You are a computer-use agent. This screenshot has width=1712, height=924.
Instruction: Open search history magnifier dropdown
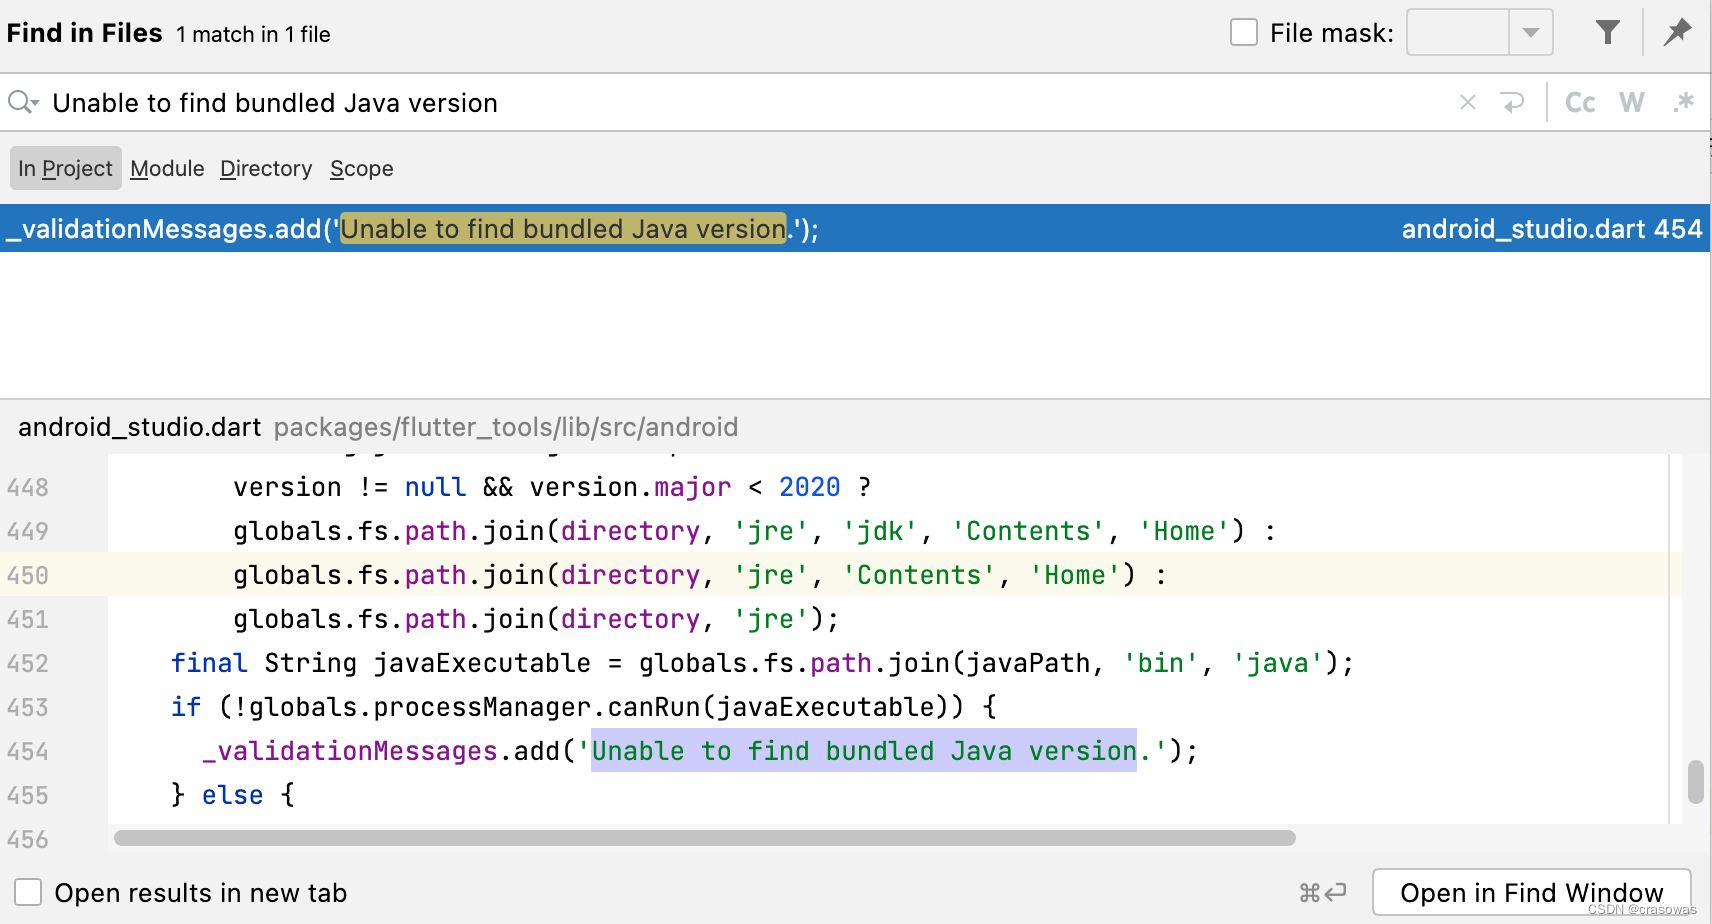(23, 102)
